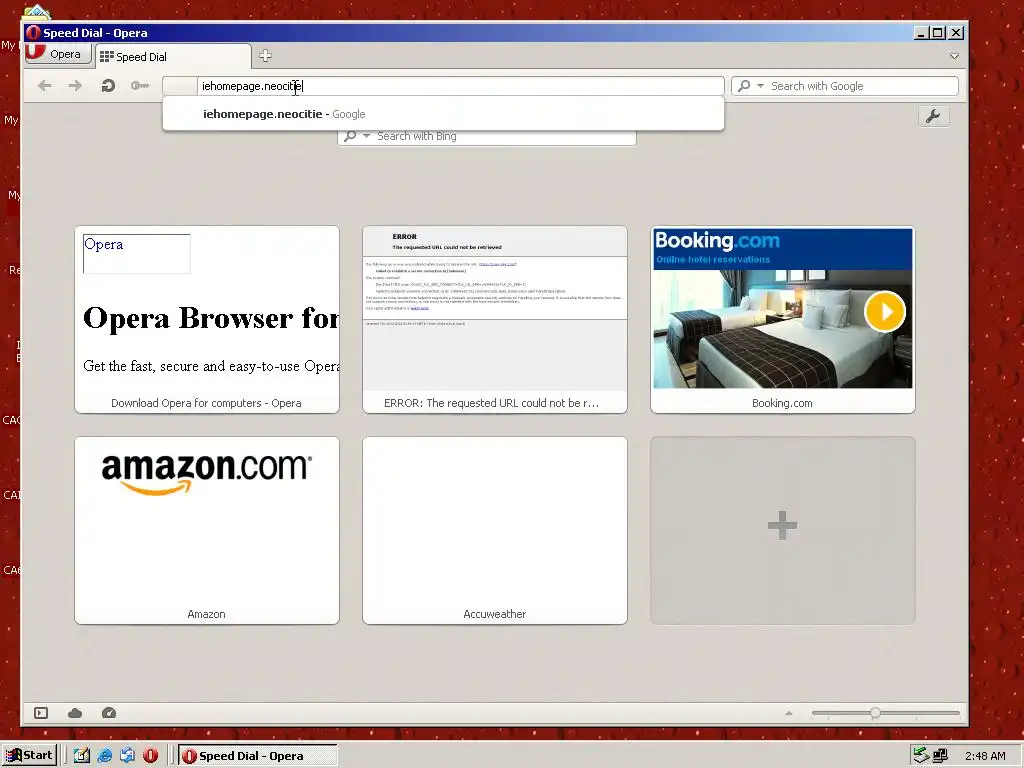Go back using the back arrow
The width and height of the screenshot is (1024, 768).
coord(44,86)
